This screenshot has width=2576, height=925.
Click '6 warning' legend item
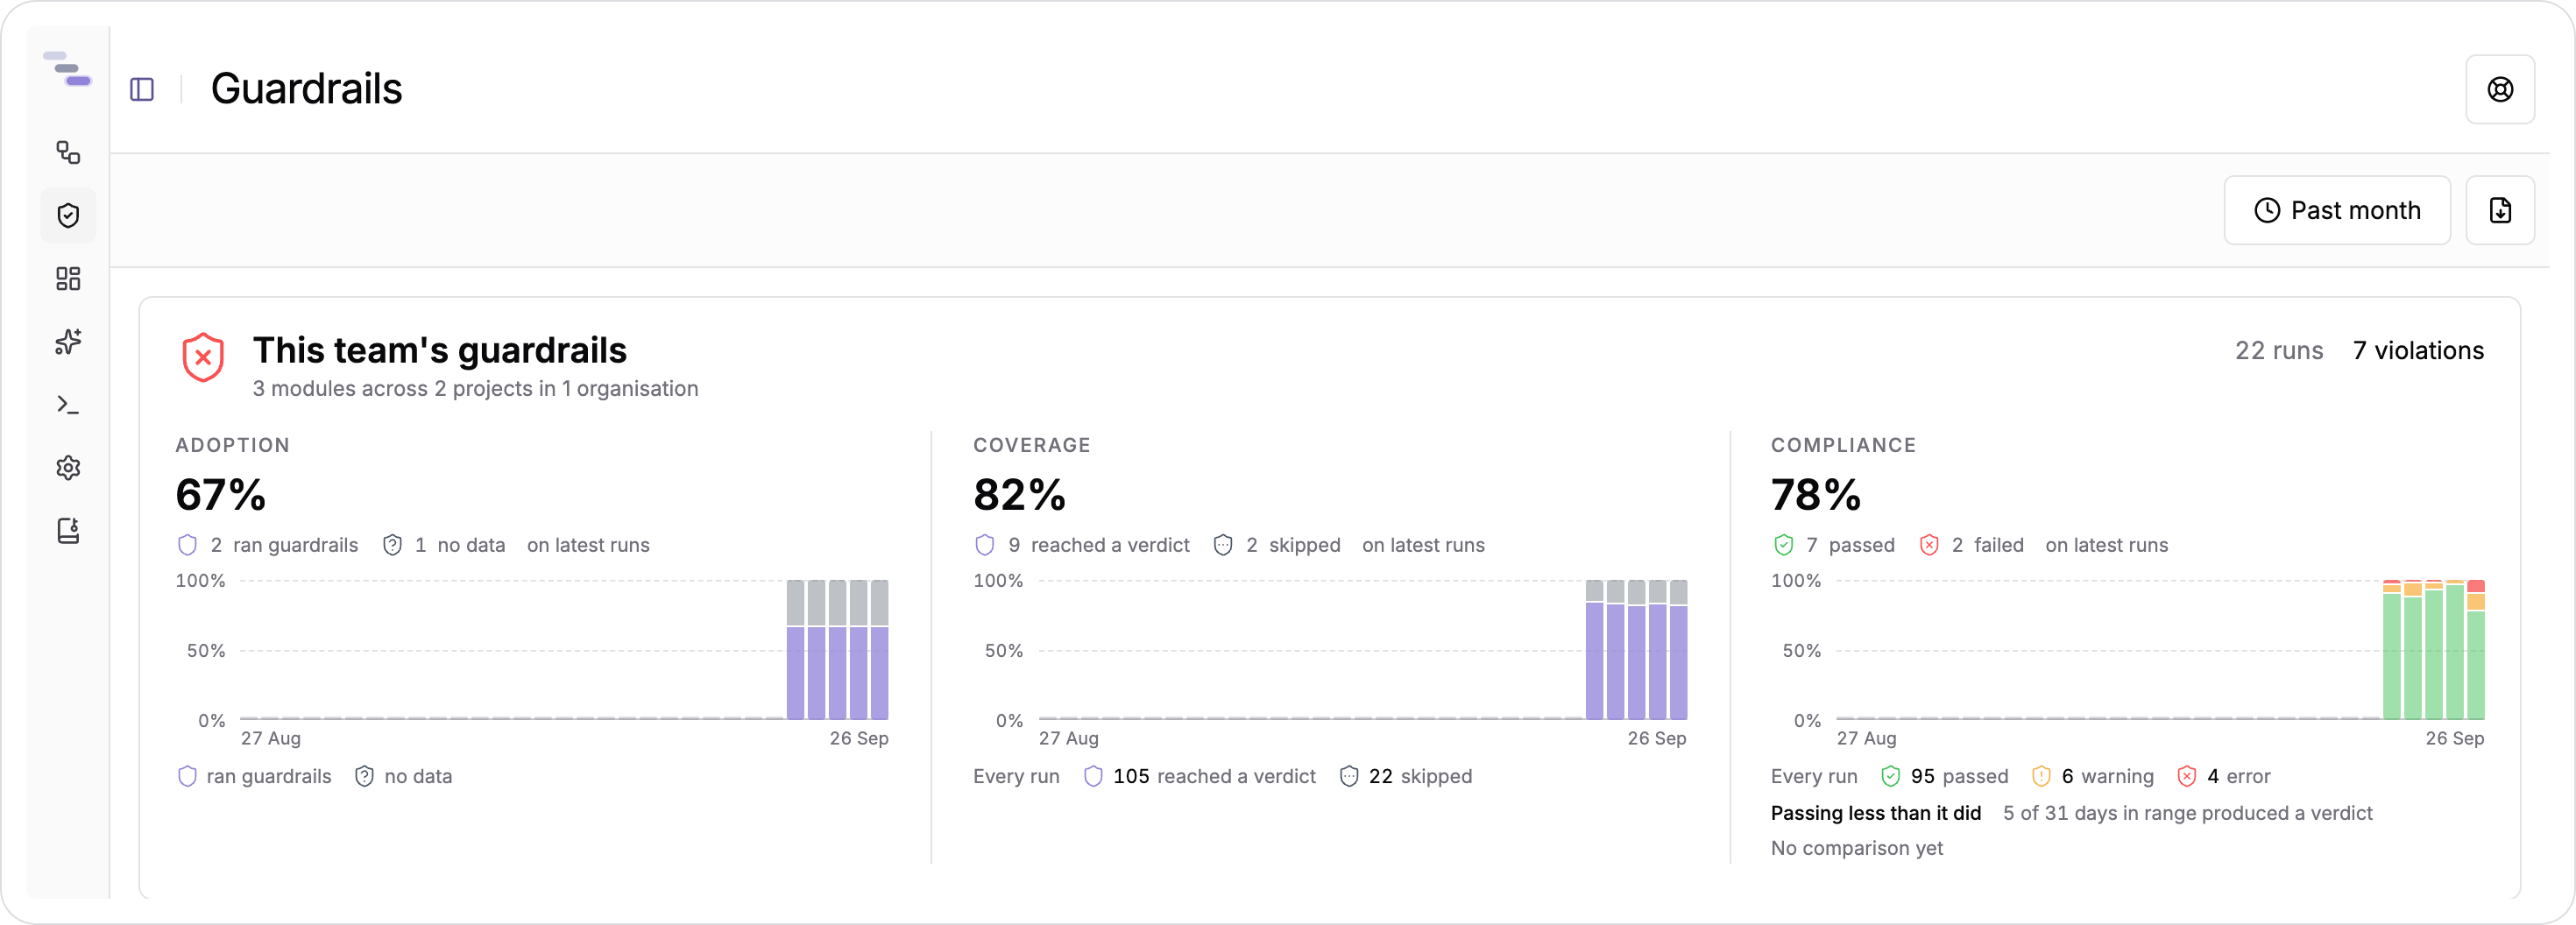[2093, 776]
